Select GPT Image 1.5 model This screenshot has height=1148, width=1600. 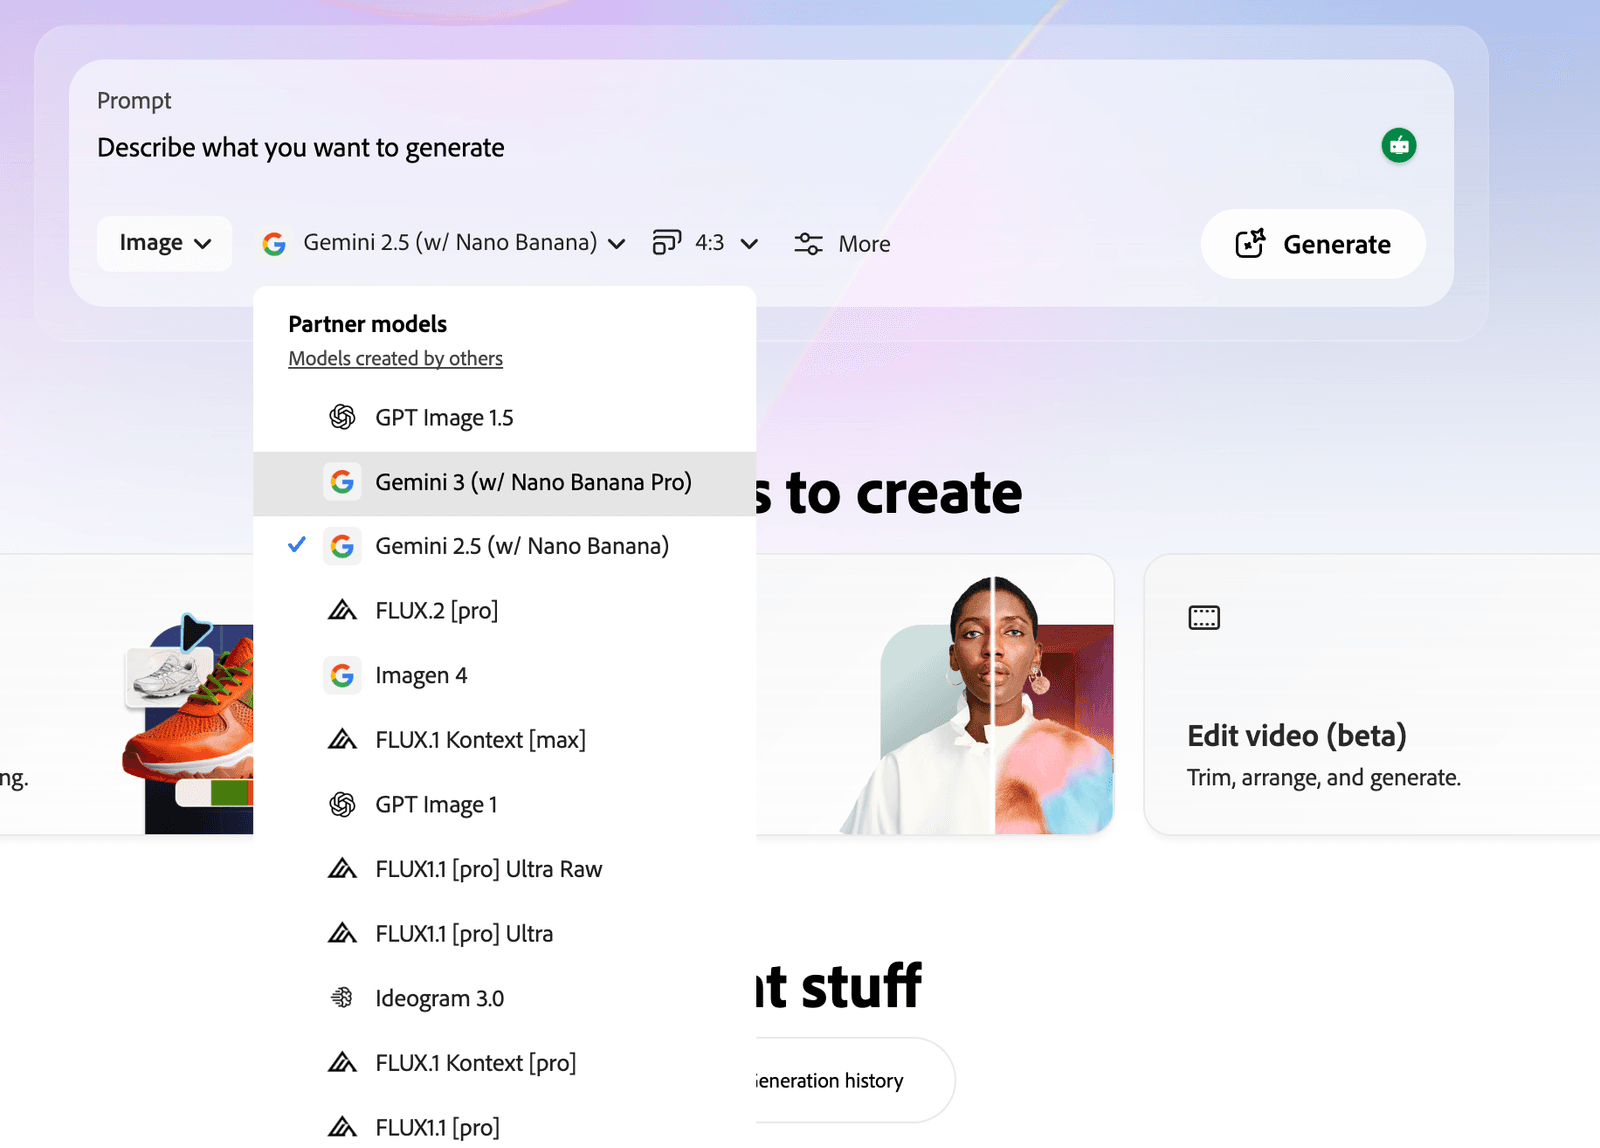(504, 418)
